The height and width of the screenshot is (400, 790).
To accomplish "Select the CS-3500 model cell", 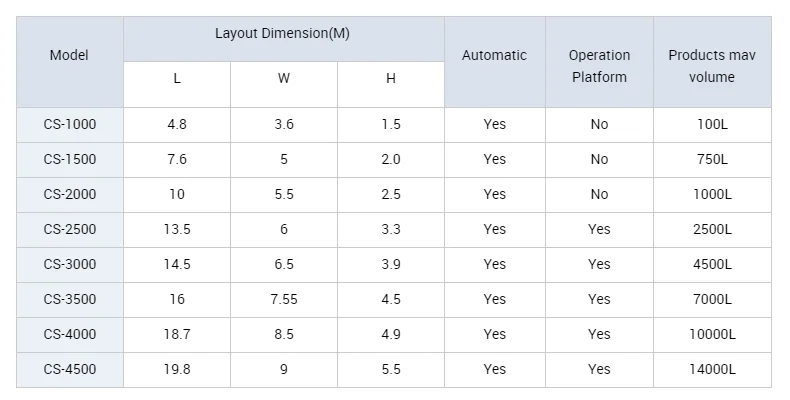I will click(70, 299).
